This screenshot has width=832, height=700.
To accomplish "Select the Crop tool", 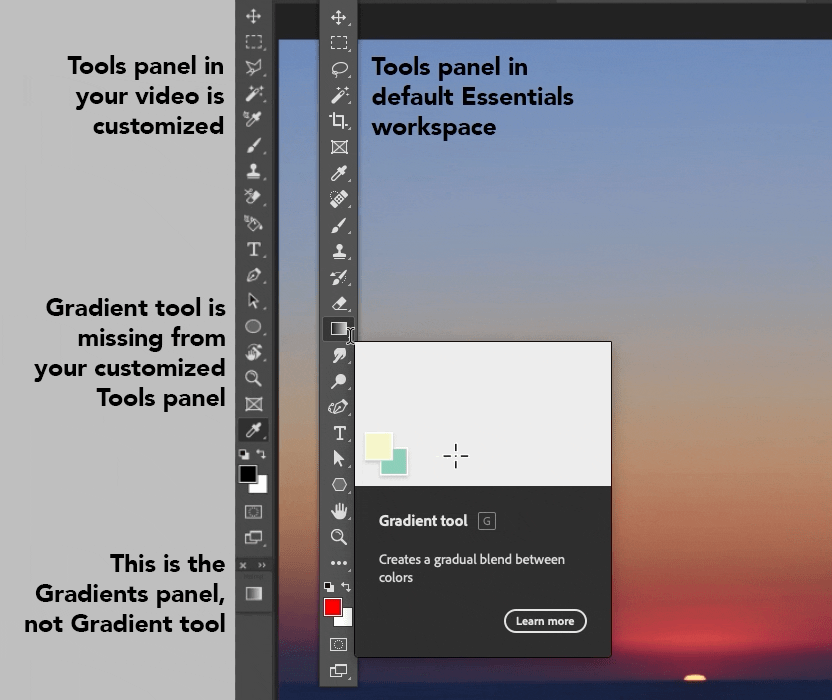I will 339,120.
